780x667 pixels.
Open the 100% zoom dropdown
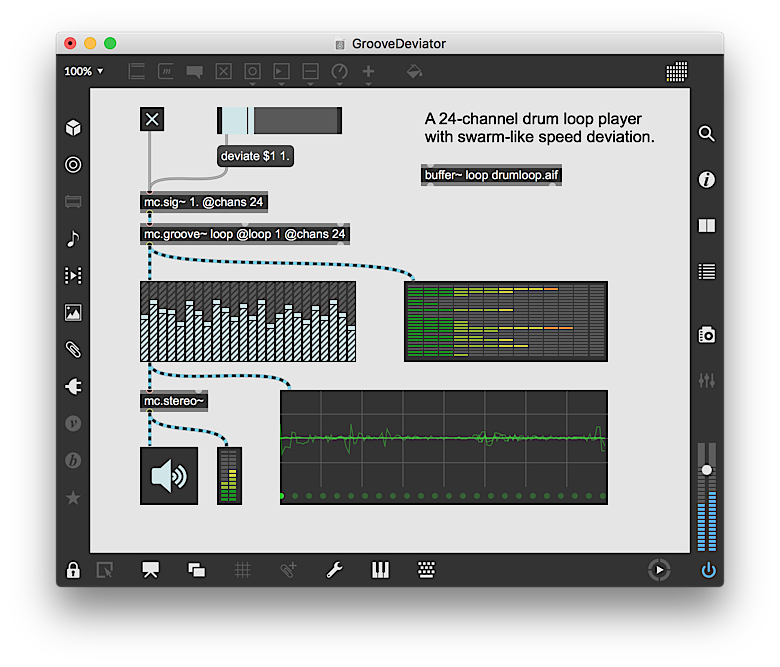tap(84, 72)
